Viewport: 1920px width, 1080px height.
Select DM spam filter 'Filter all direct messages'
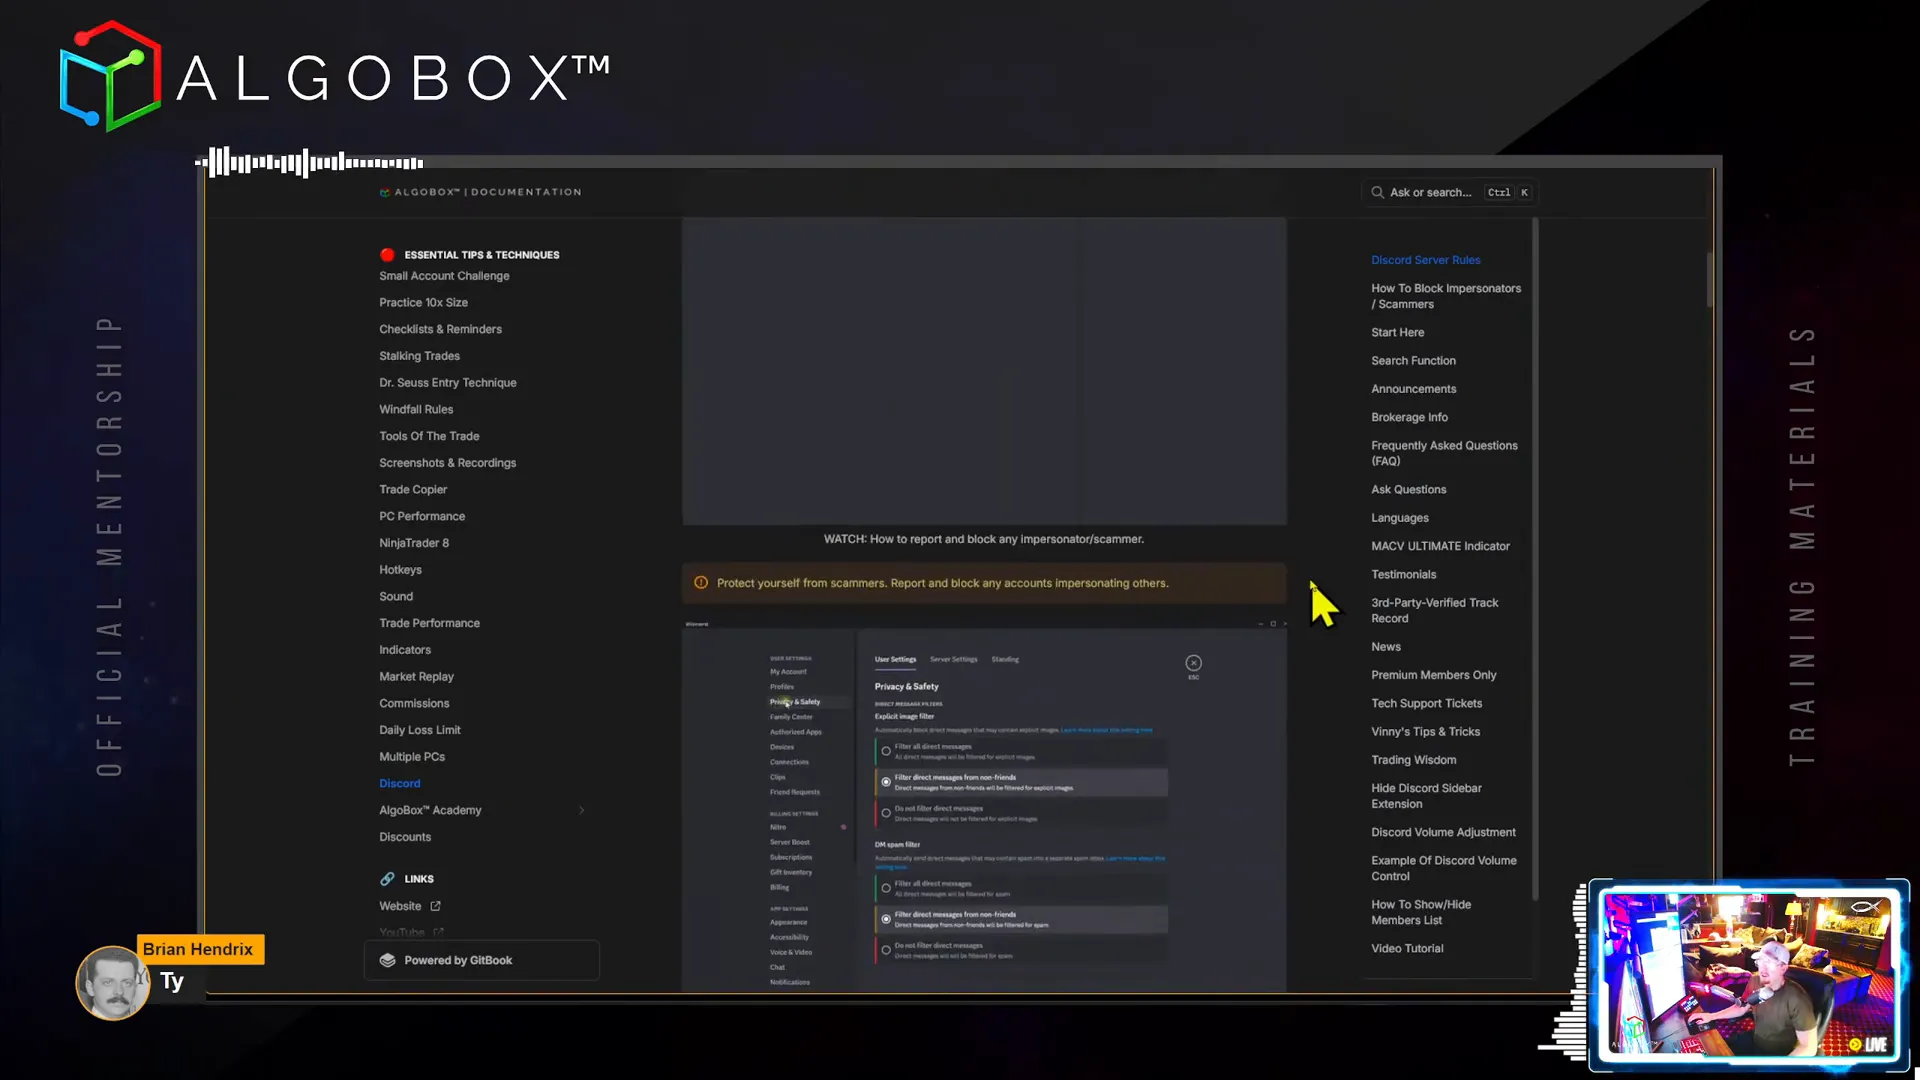coord(1021,888)
